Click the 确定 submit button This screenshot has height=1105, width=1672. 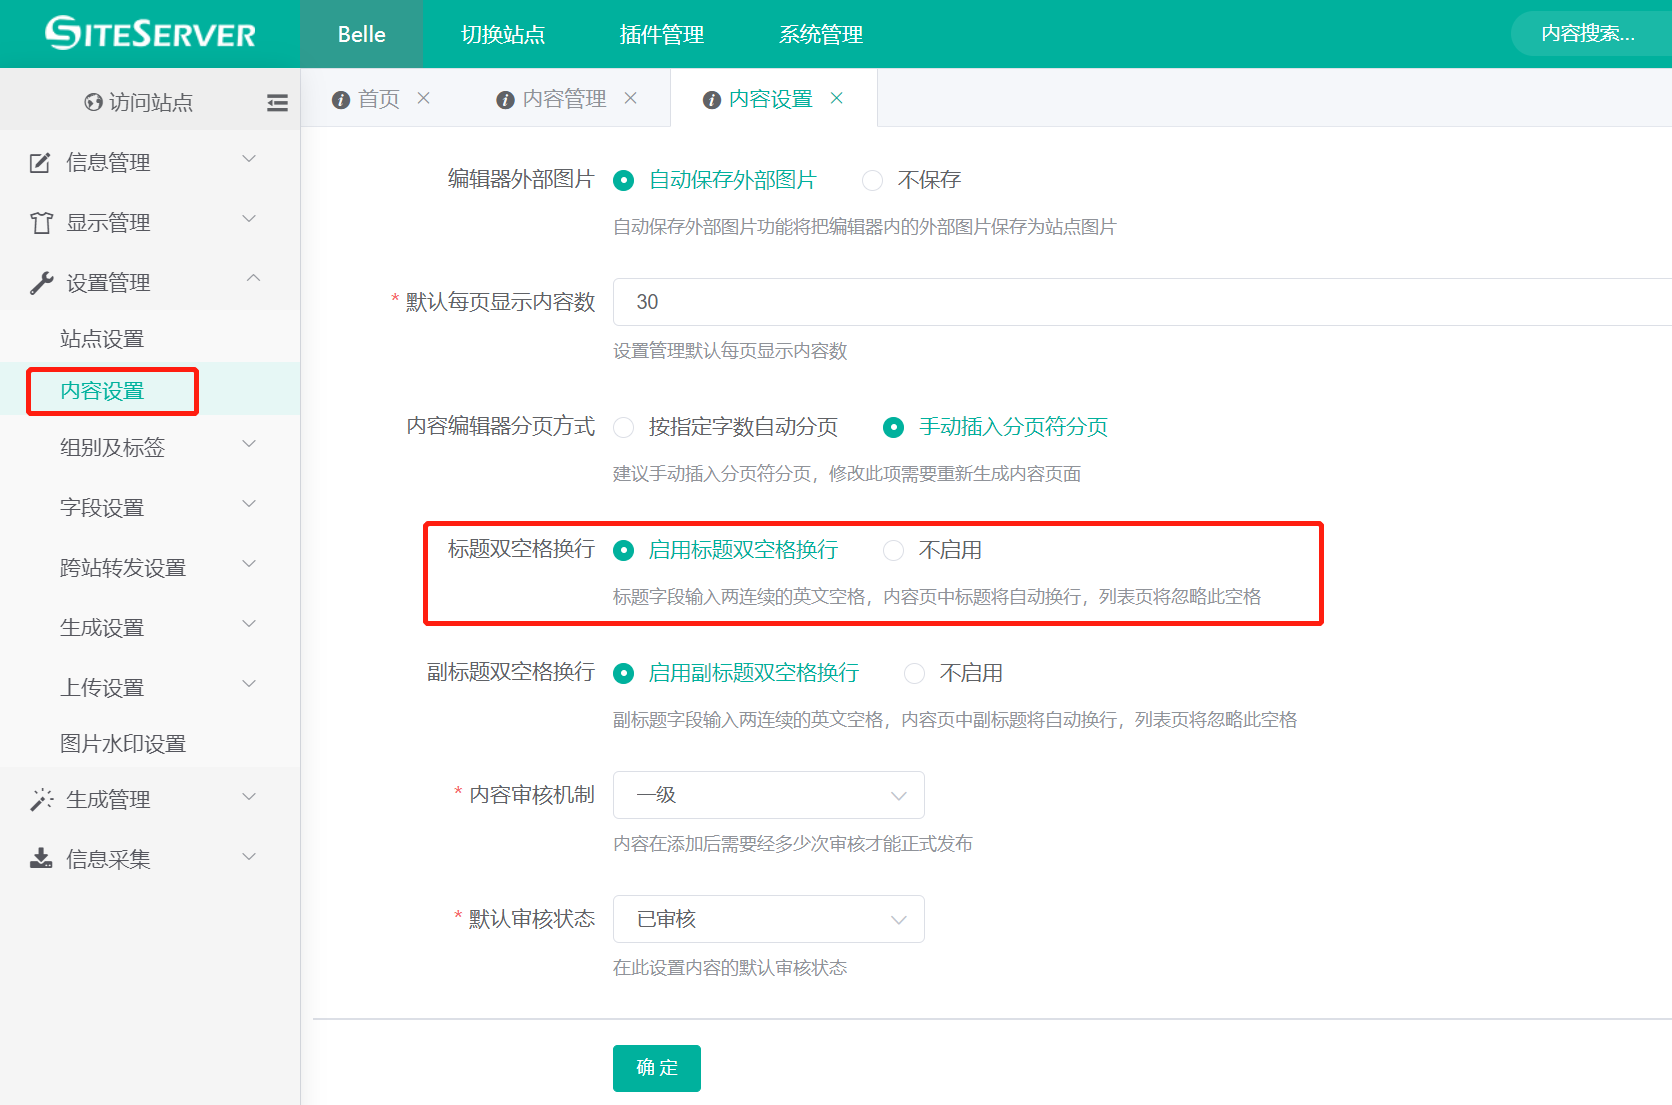[656, 1068]
